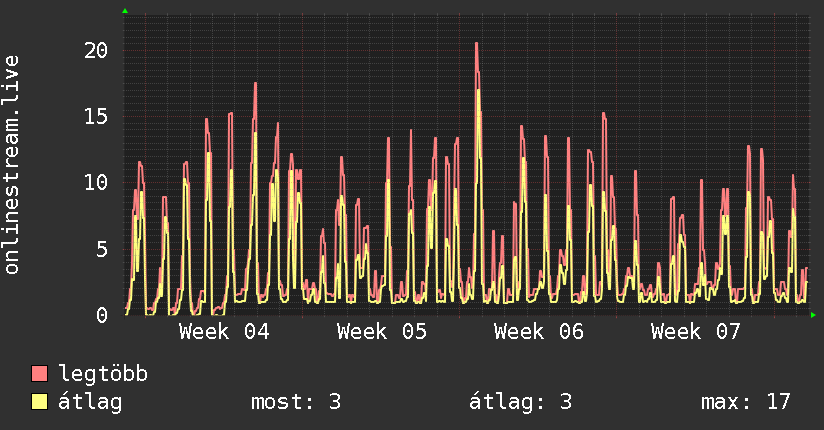Click the 15 tick label on y-axis

coord(95,116)
